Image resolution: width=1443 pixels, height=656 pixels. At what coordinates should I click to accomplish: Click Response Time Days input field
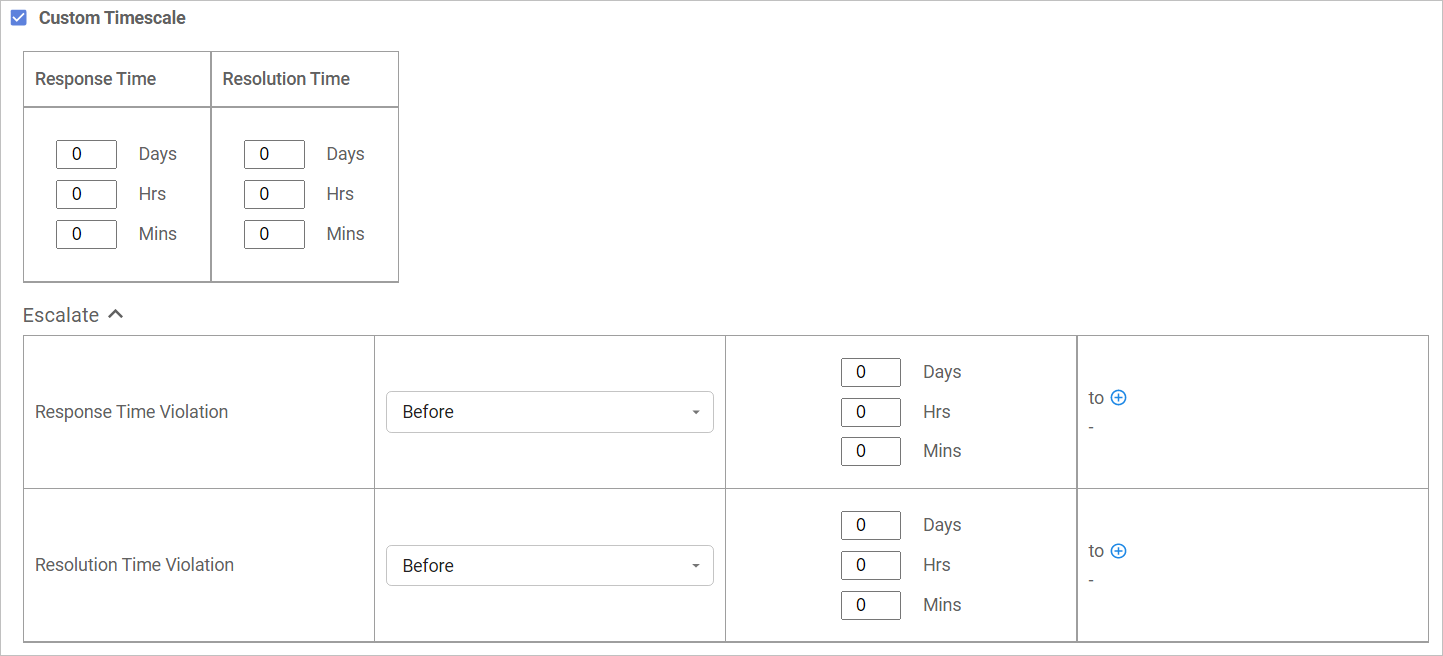86,154
